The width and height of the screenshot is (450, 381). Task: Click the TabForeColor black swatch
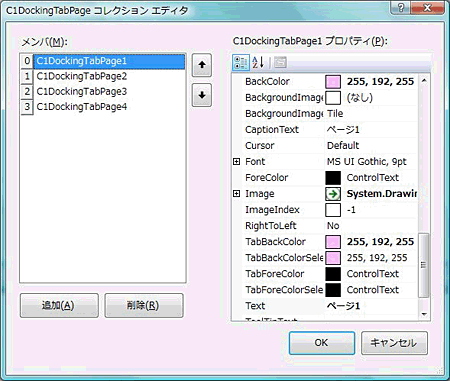(333, 274)
